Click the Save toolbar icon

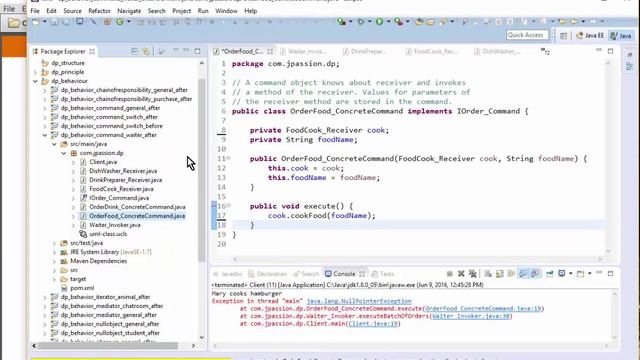(54, 22)
